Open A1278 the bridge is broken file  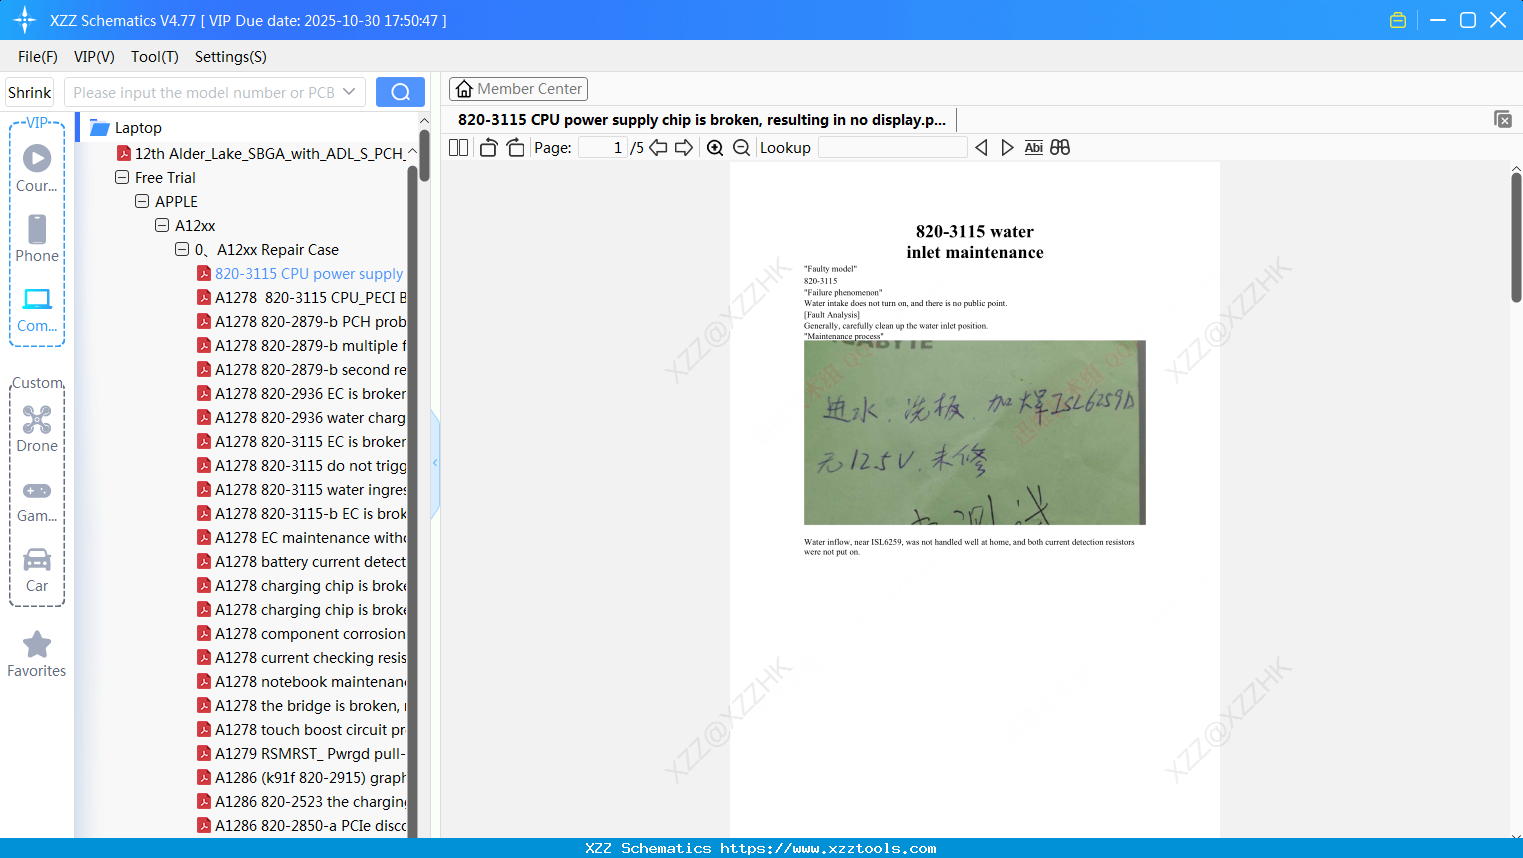coord(301,705)
